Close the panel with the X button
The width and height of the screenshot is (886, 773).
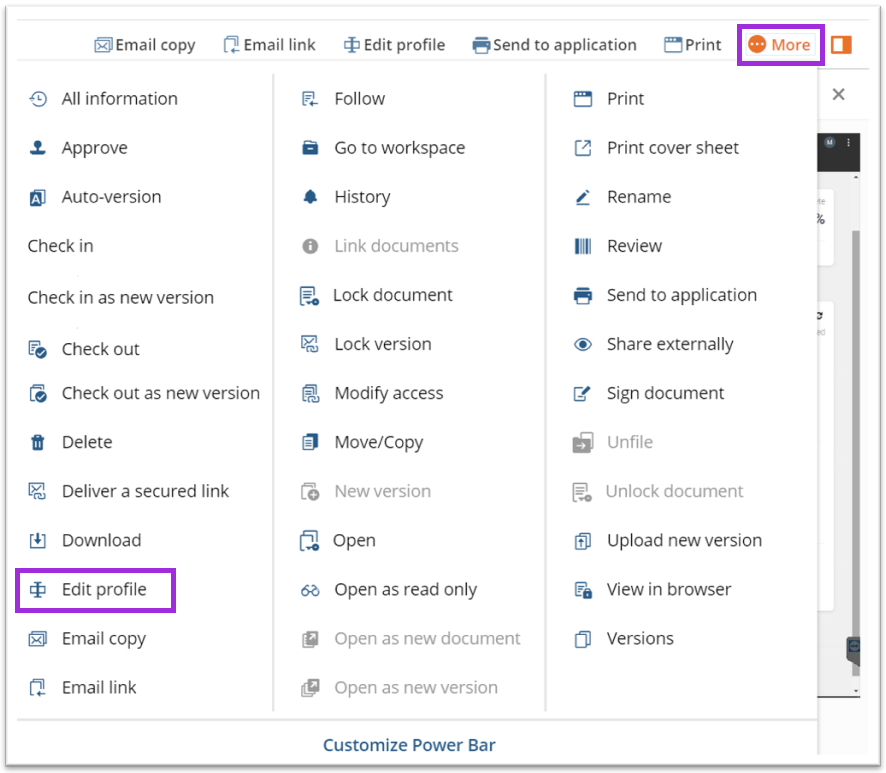pos(839,94)
